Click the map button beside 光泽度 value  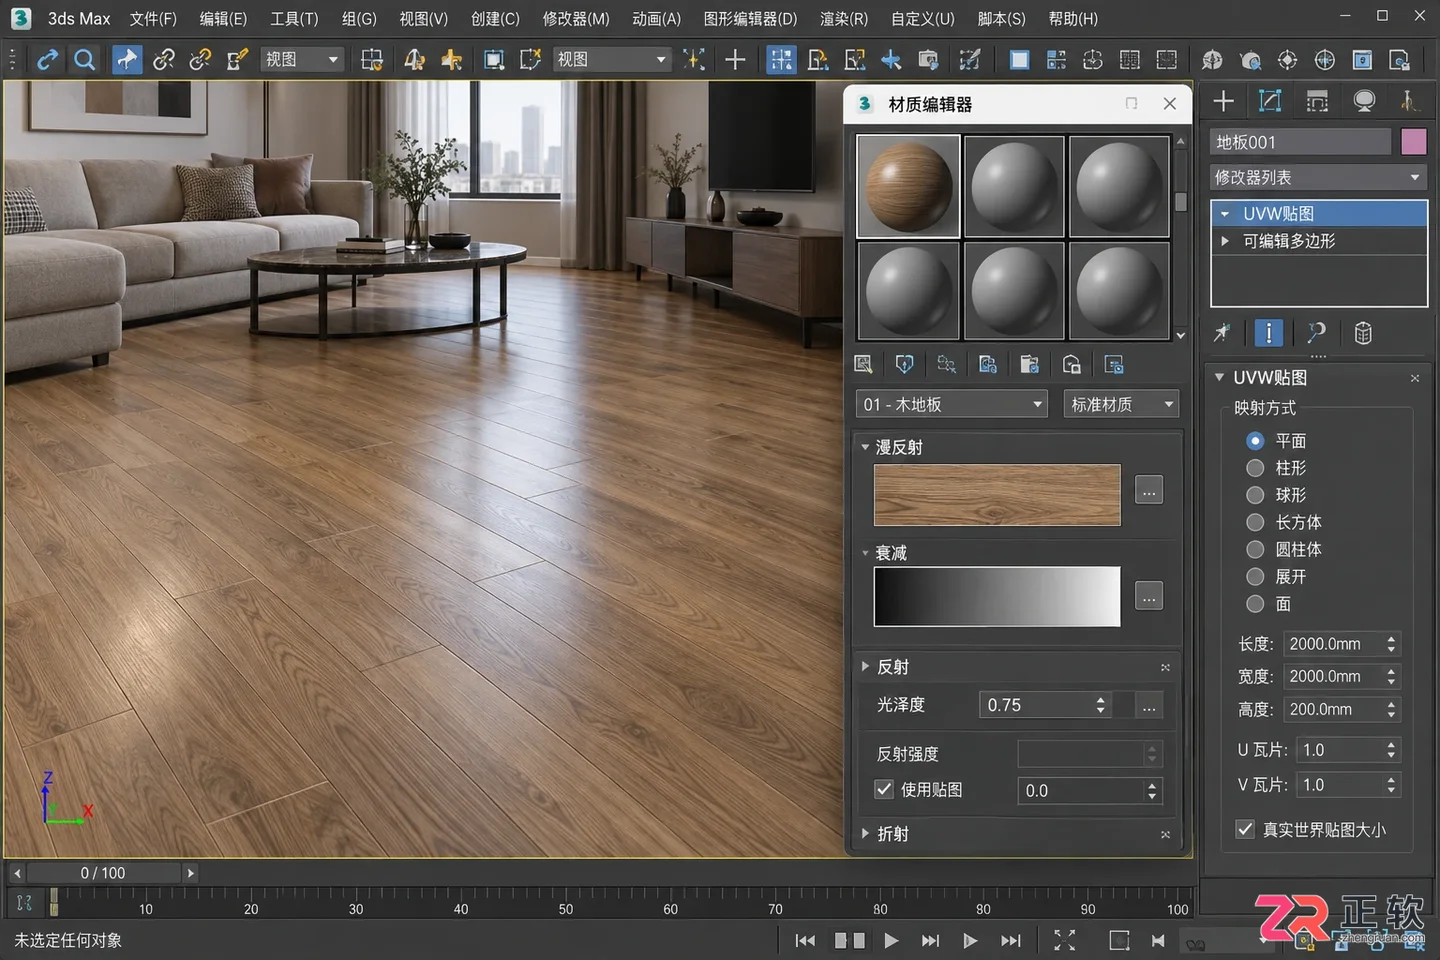click(1149, 705)
